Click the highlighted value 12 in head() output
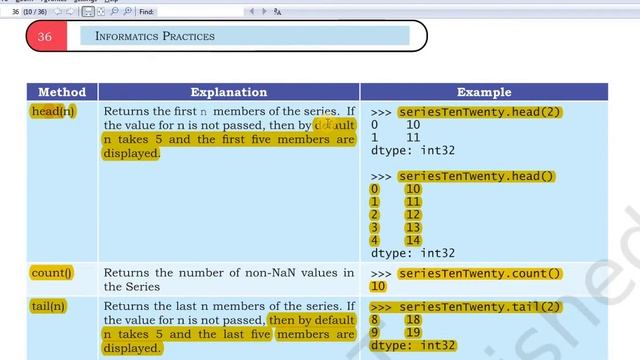The image size is (640, 360). pos(413,215)
